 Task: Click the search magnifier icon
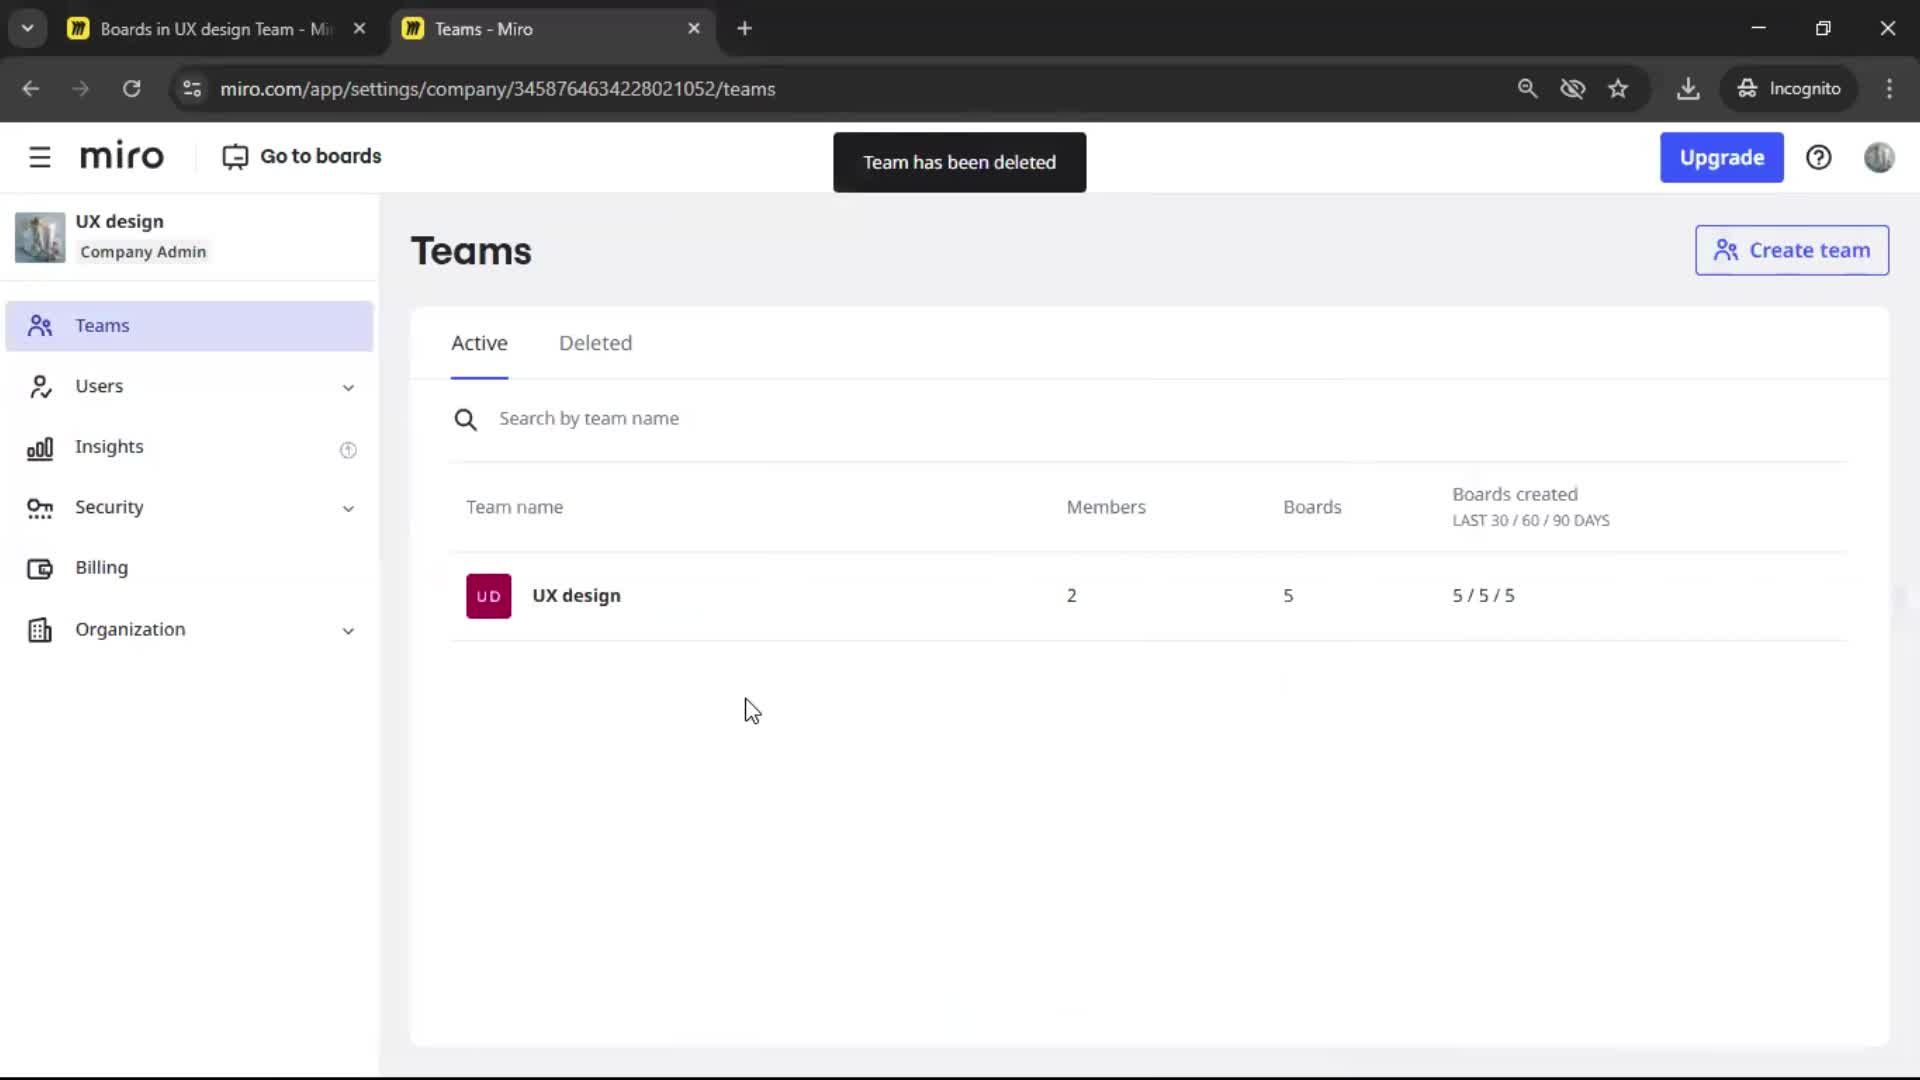(465, 419)
